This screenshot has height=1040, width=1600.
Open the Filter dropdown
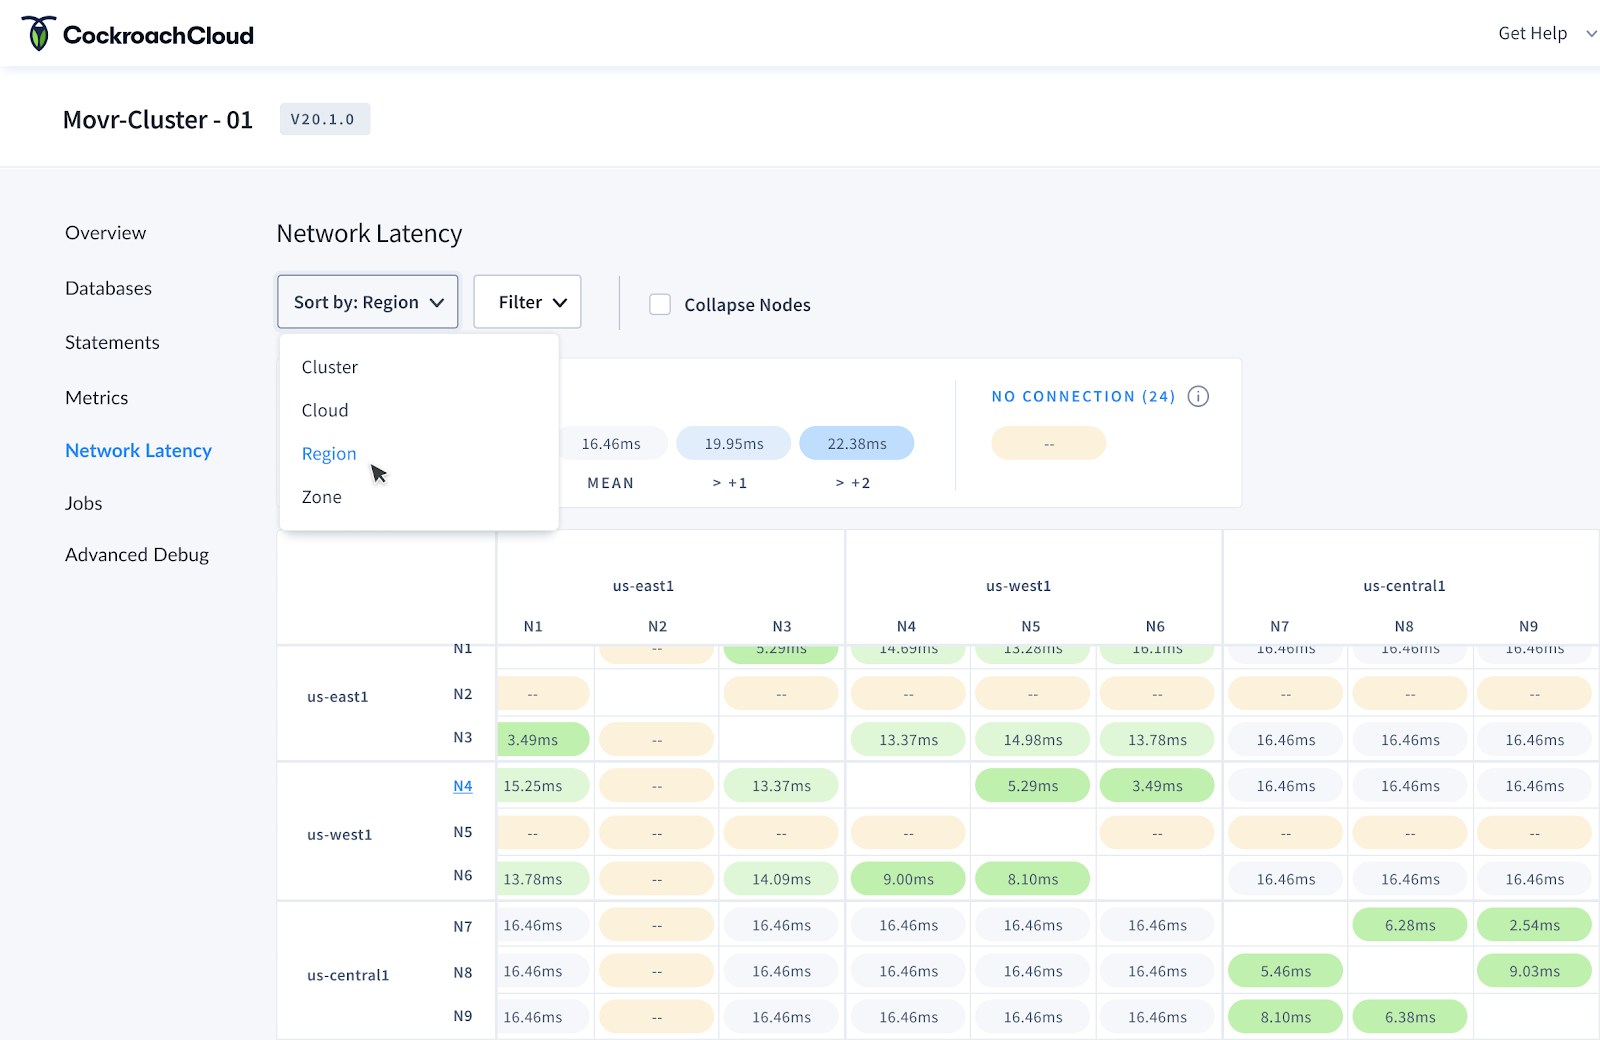[x=527, y=302]
